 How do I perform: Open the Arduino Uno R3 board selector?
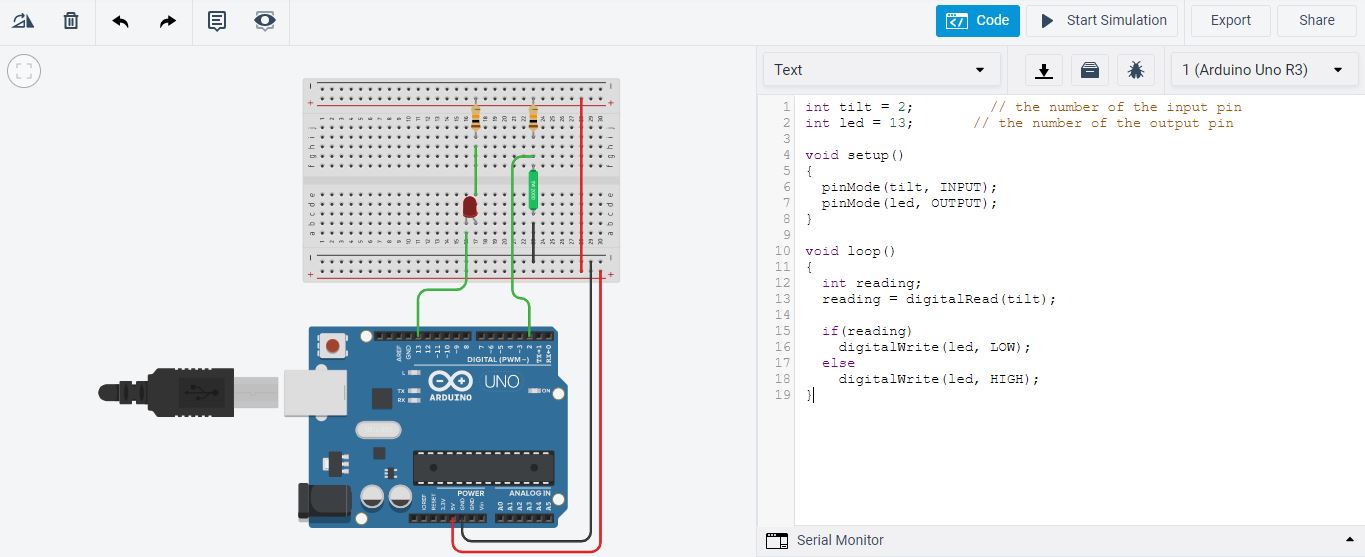point(1263,70)
